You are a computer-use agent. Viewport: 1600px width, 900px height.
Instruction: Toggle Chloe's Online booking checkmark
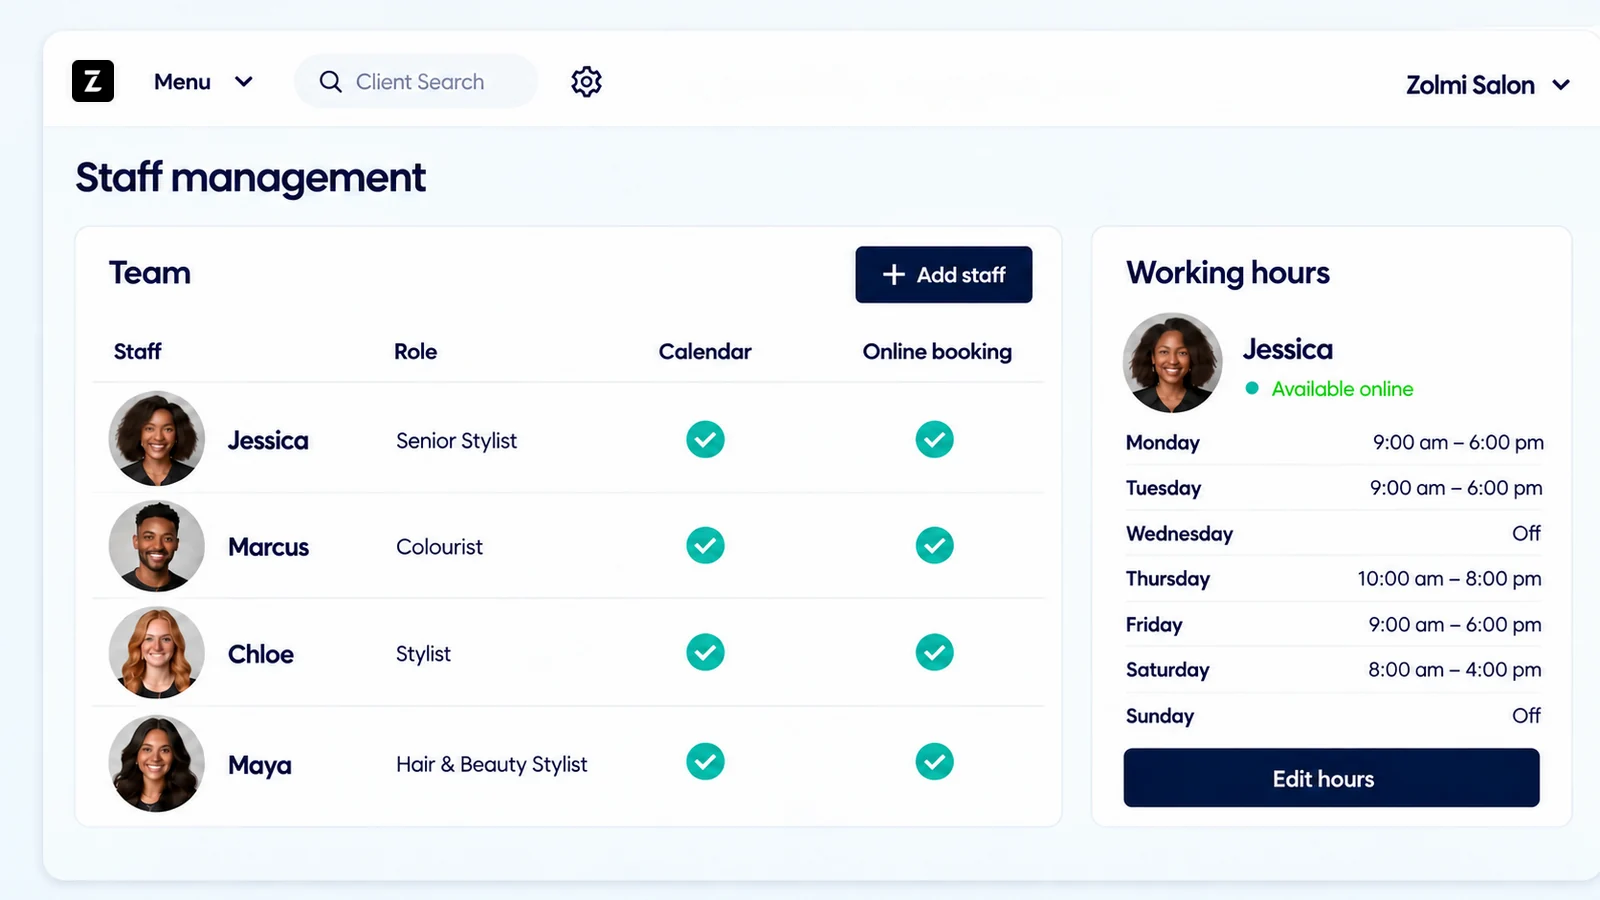(x=934, y=652)
